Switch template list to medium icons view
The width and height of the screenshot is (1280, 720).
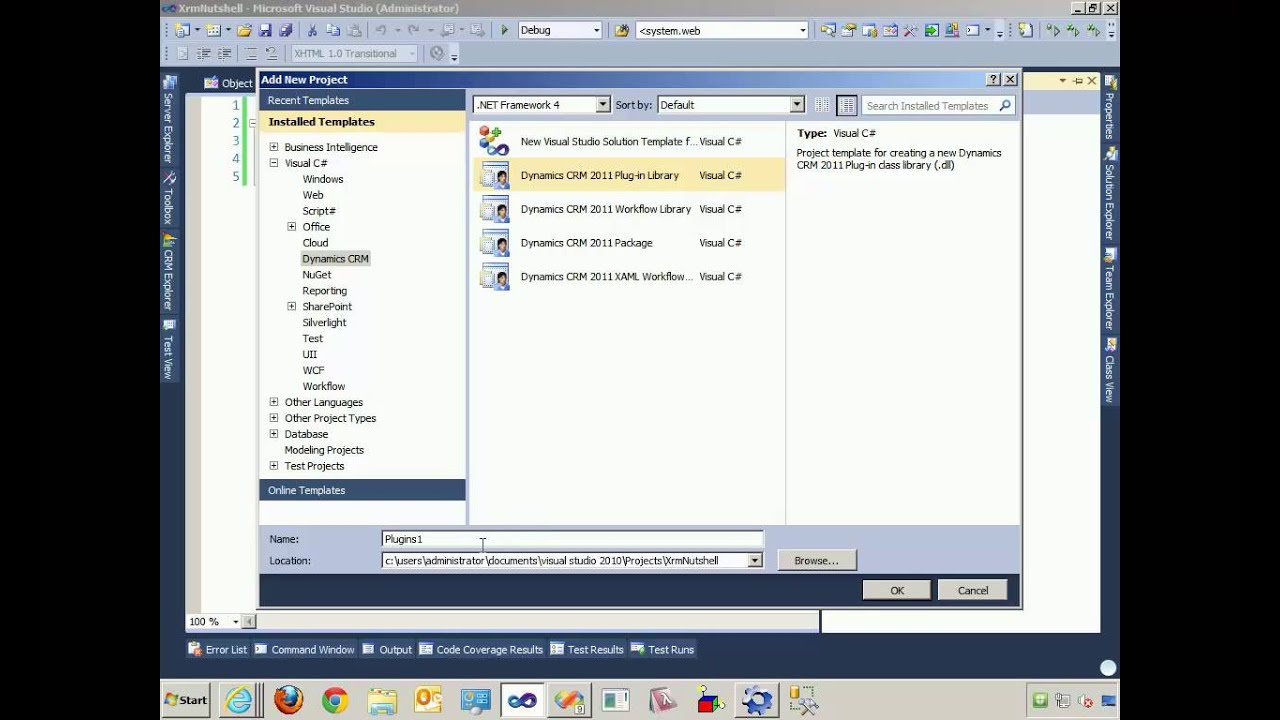point(847,105)
